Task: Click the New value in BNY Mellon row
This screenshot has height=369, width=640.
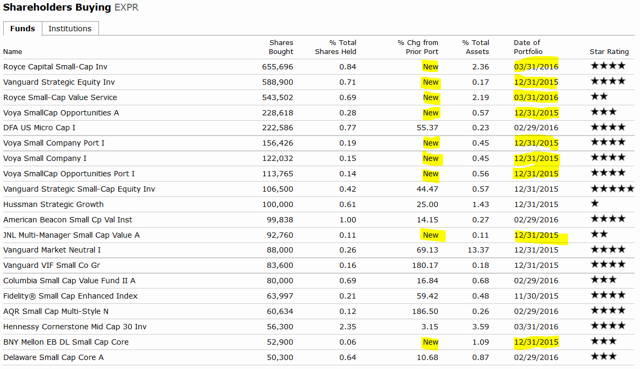Action: click(431, 342)
